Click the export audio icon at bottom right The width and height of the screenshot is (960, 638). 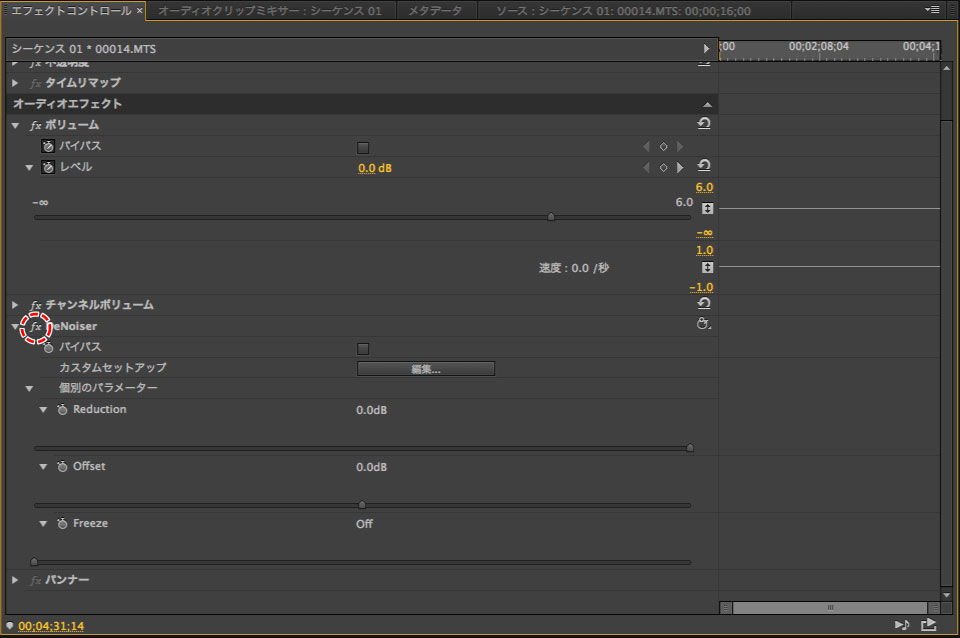(x=929, y=625)
